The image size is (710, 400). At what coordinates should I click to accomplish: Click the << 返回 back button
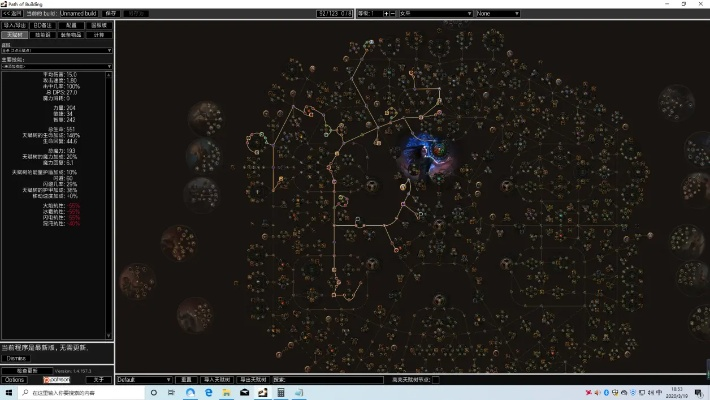pyautogui.click(x=12, y=14)
